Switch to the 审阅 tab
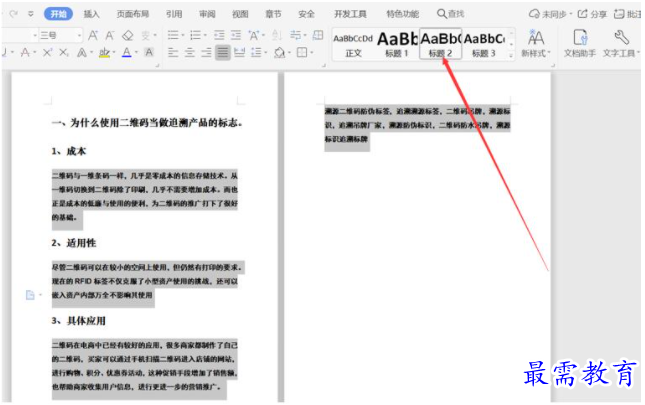This screenshot has height=405, width=645. point(207,14)
